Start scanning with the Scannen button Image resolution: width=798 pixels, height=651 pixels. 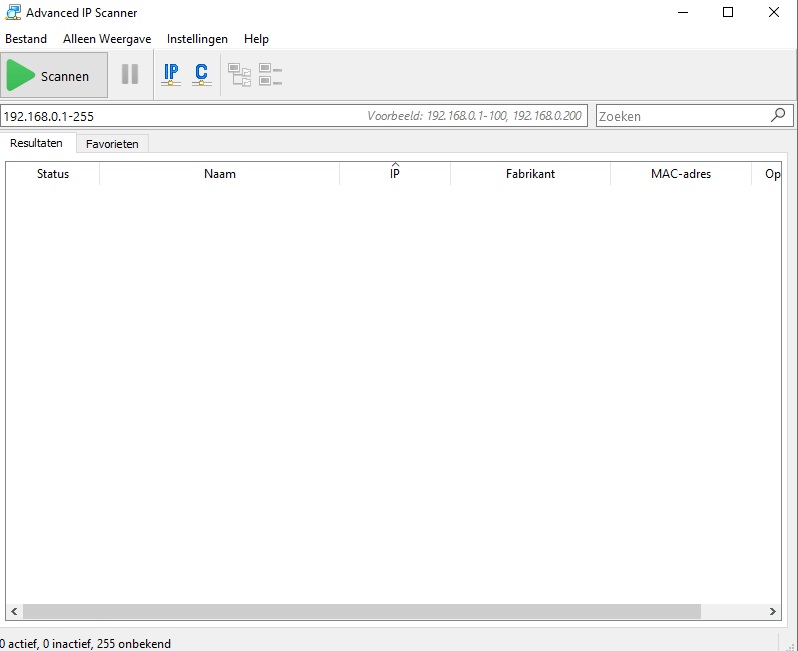(54, 75)
